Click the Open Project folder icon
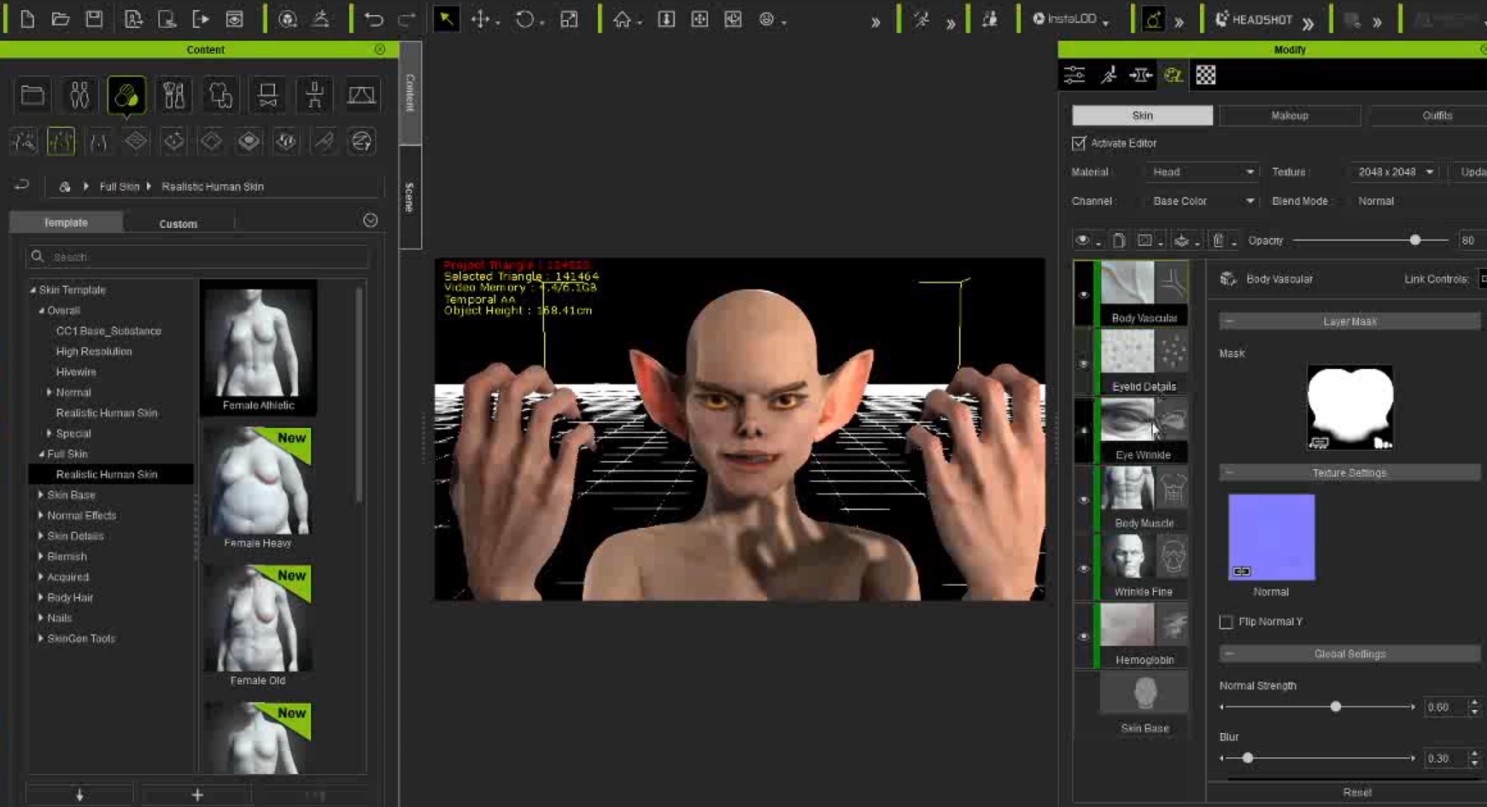 point(60,19)
